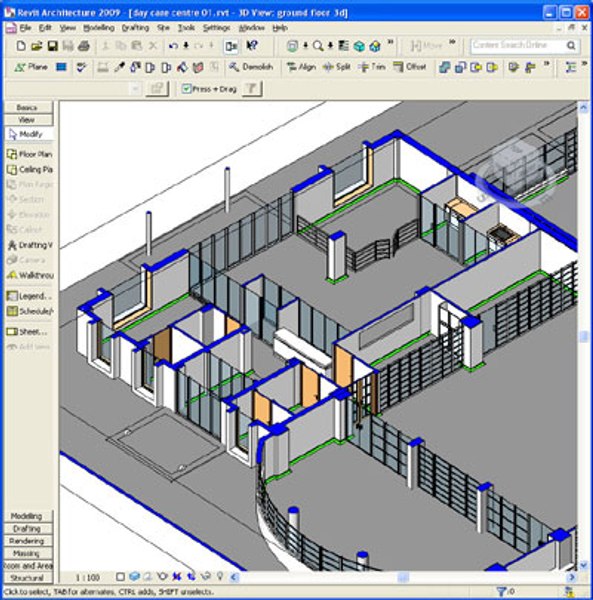
Task: Click the Ceiling Plan command
Action: (x=30, y=170)
